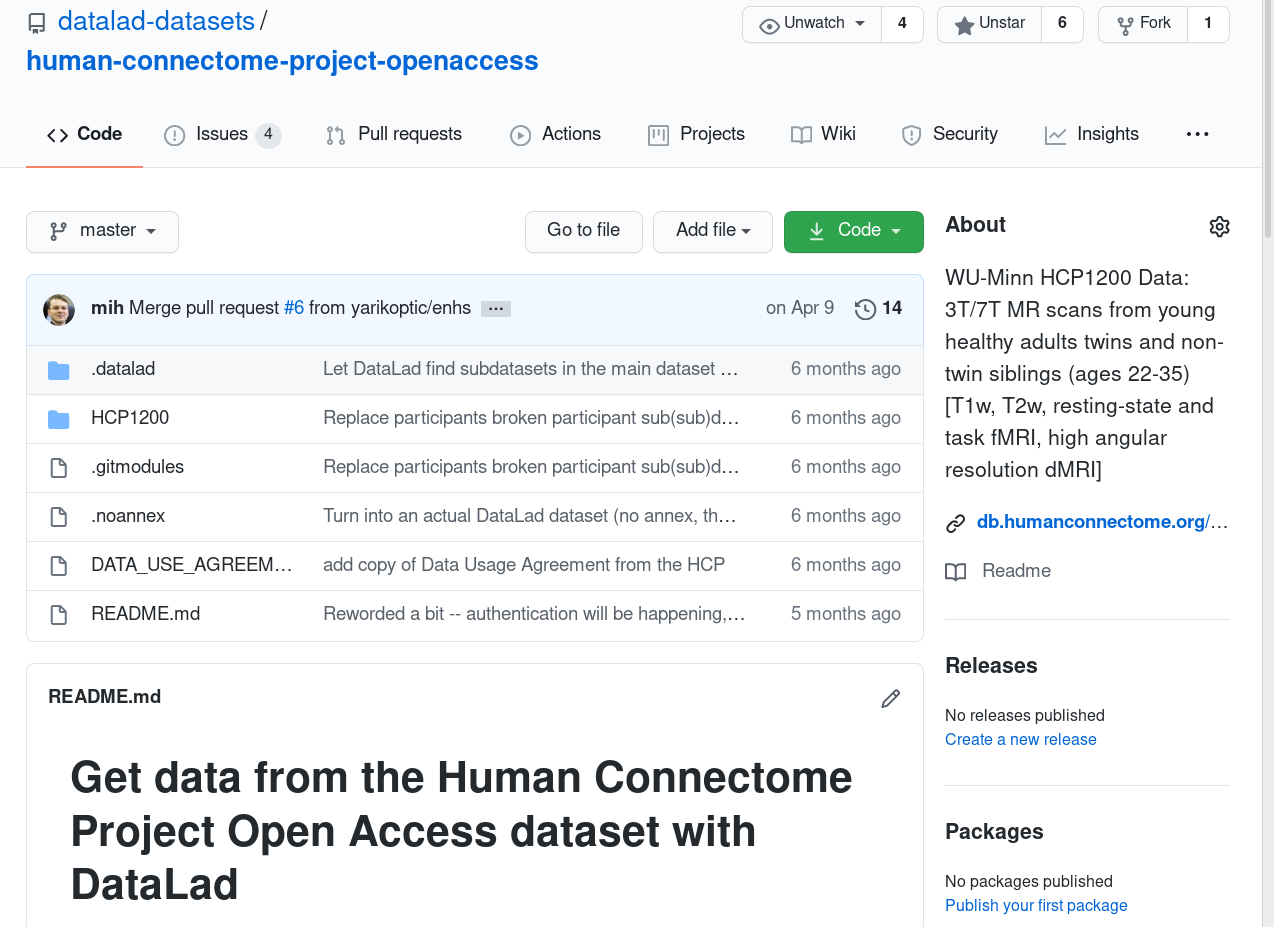Expand commit message with ellipsis button
This screenshot has width=1274, height=927.
(x=496, y=309)
